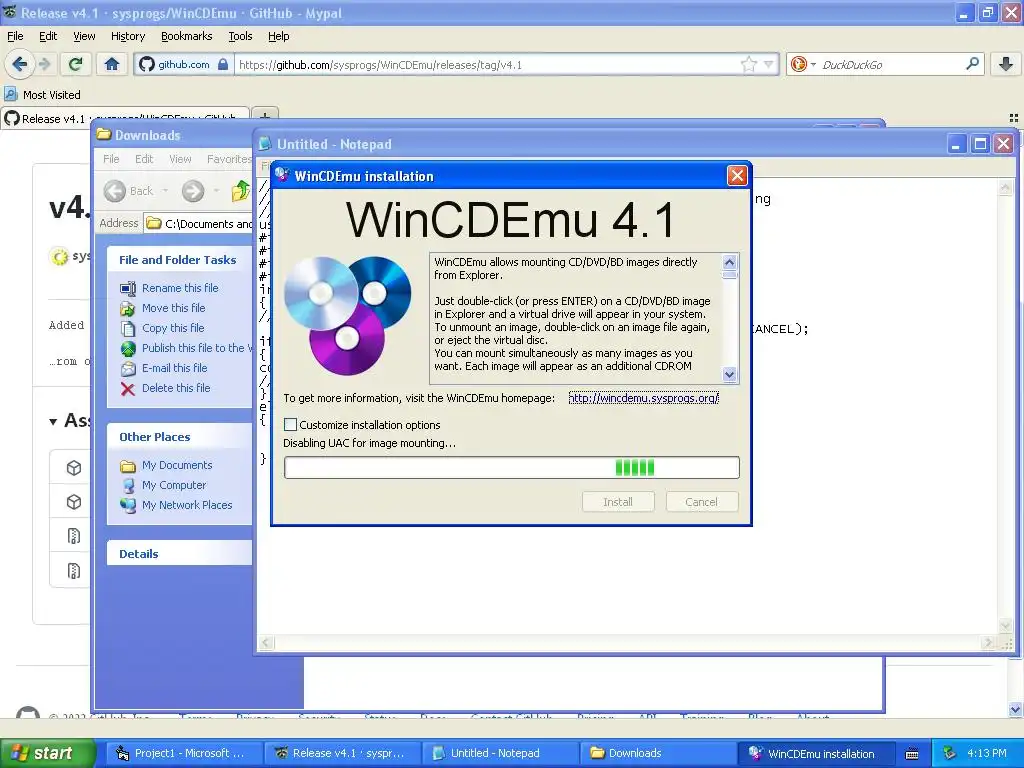Collapse the Assets disclosure triangle
The width and height of the screenshot is (1024, 768).
pos(54,421)
